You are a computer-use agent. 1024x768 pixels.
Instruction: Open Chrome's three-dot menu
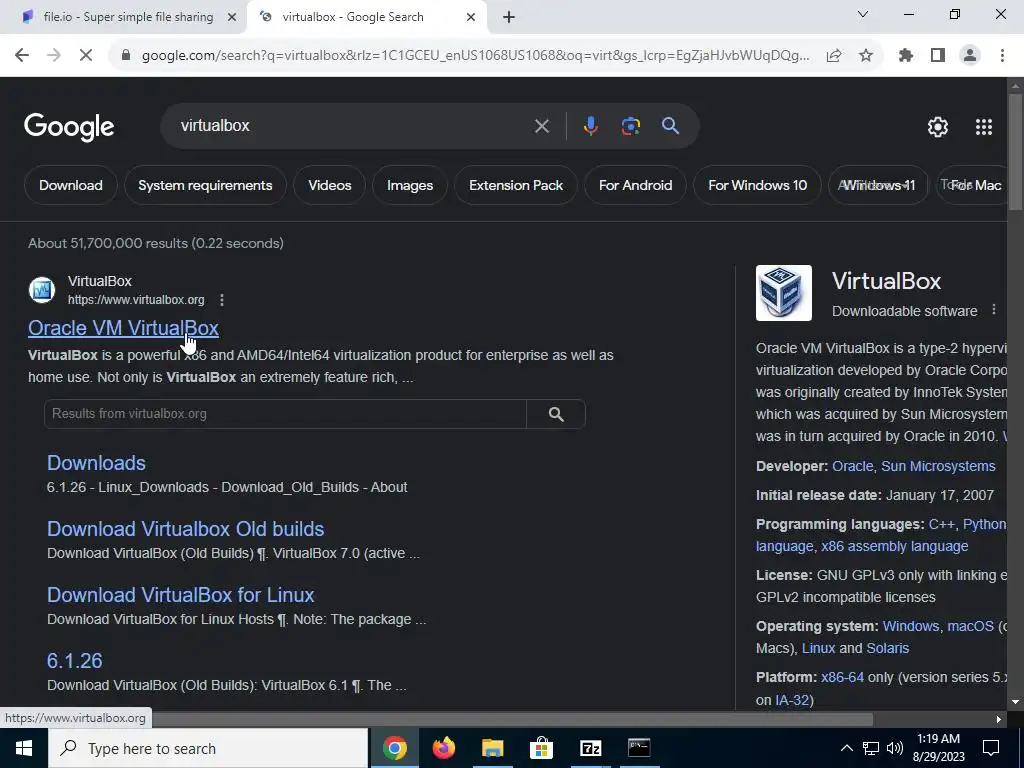click(1002, 56)
